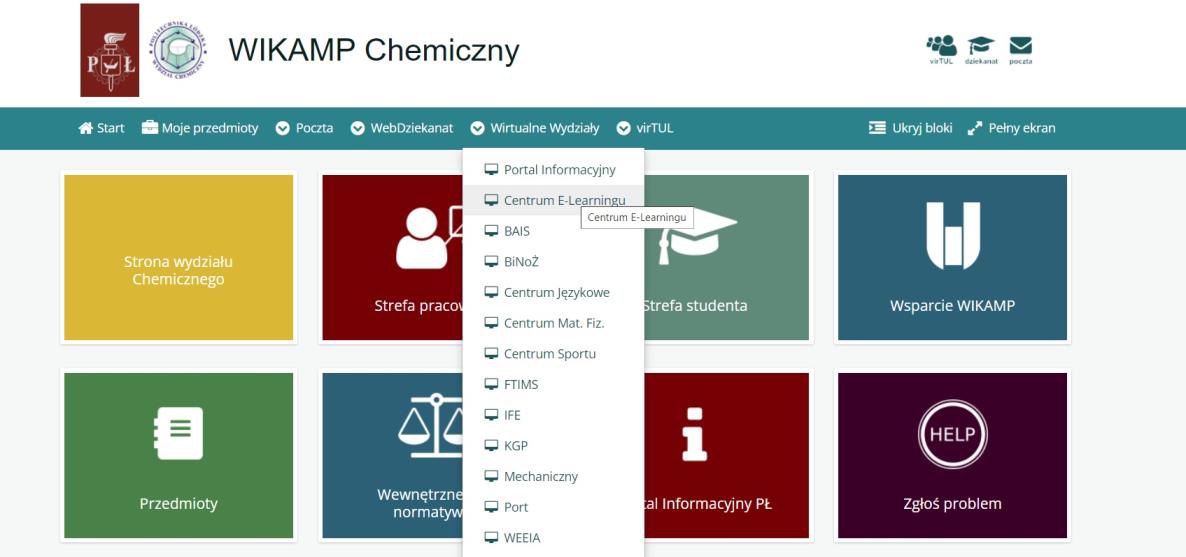Open dziekanat graduation cap icon
Image resolution: width=1186 pixels, height=557 pixels.
pyautogui.click(x=981, y=47)
